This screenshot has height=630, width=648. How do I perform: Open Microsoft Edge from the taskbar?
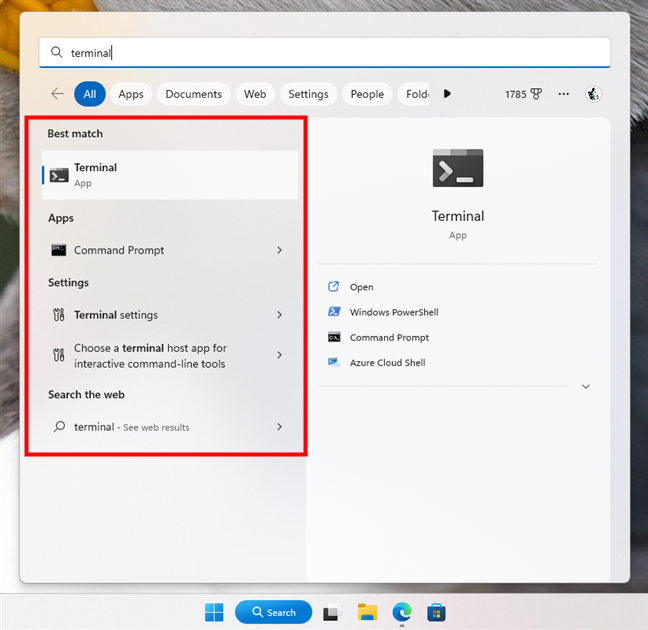[x=402, y=612]
